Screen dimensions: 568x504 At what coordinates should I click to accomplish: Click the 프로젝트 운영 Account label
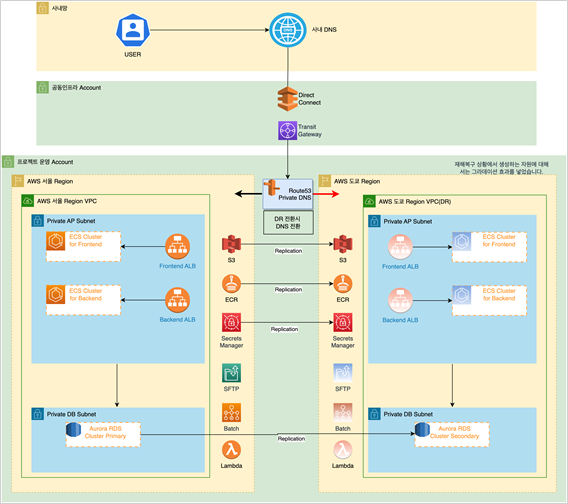45,162
